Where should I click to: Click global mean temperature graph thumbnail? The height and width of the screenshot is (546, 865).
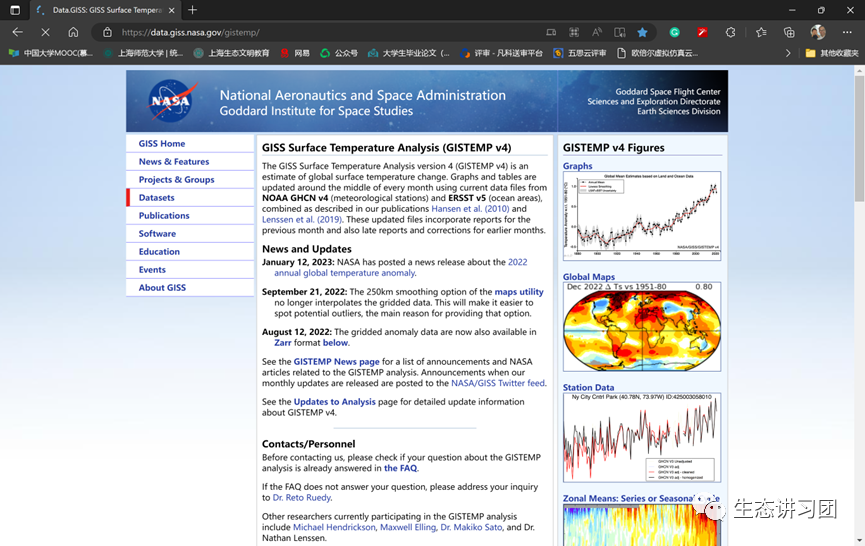tap(642, 216)
